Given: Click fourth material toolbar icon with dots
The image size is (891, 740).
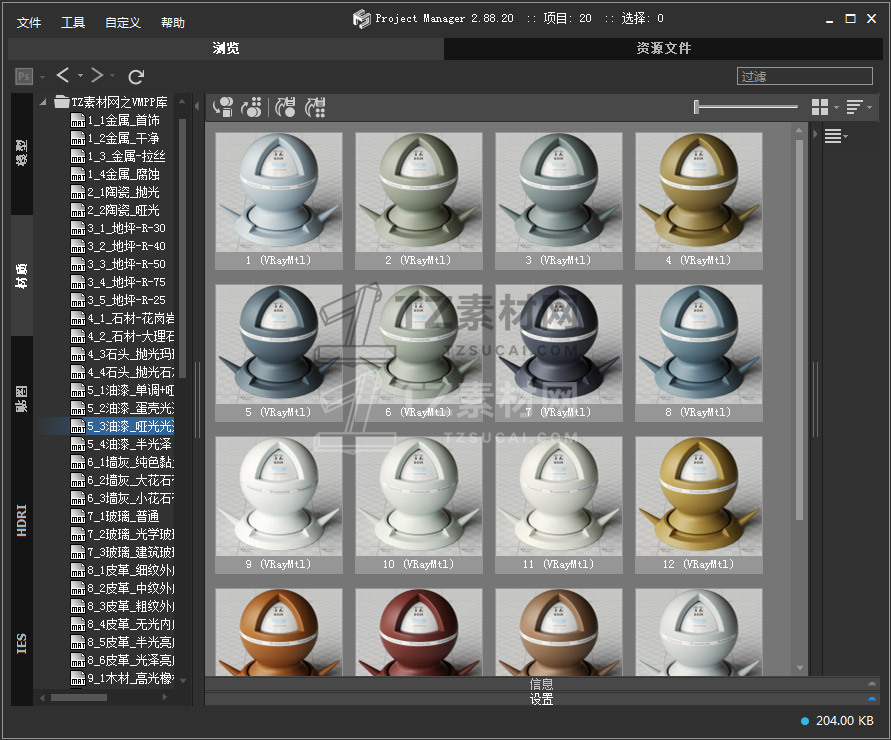Looking at the screenshot, I should coord(316,107).
